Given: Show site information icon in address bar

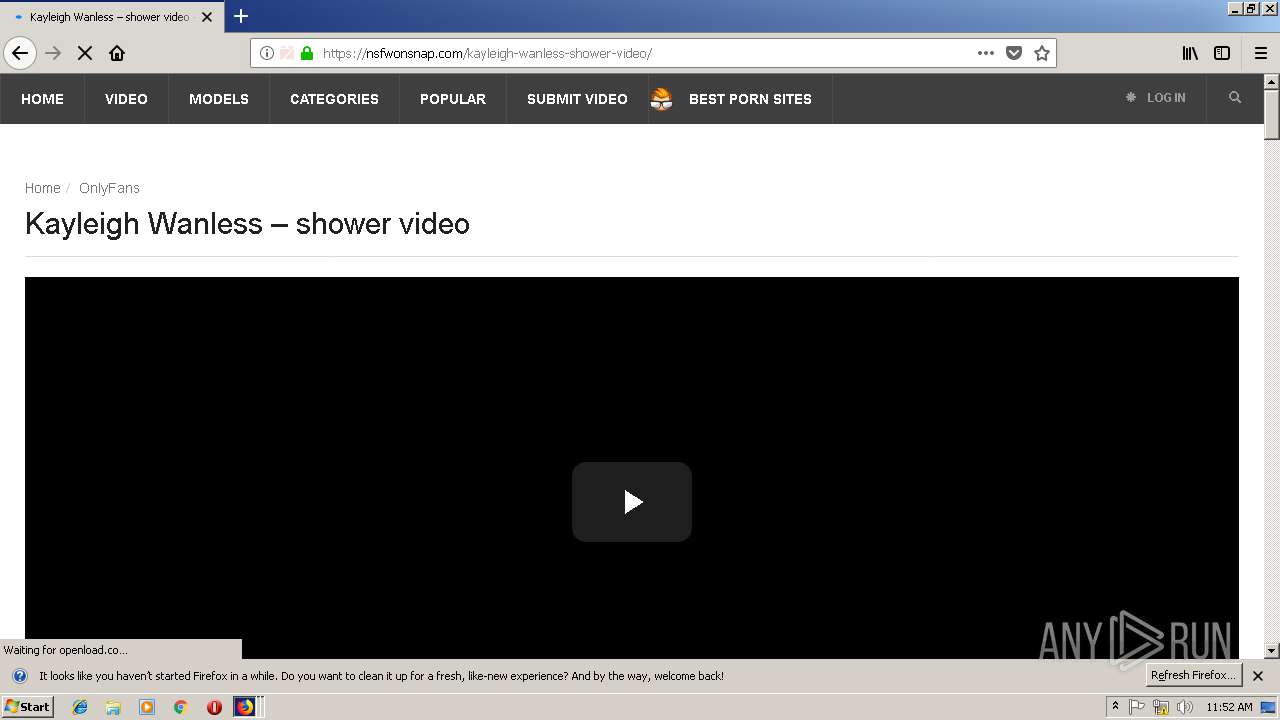Looking at the screenshot, I should pos(267,53).
